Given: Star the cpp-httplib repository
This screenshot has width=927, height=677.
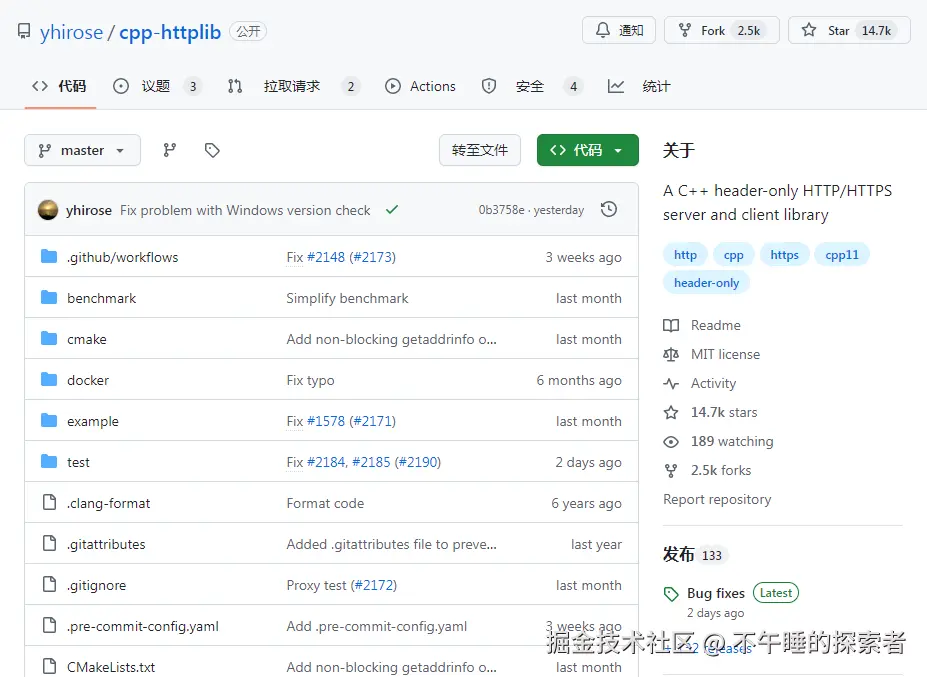Looking at the screenshot, I should (x=849, y=30).
